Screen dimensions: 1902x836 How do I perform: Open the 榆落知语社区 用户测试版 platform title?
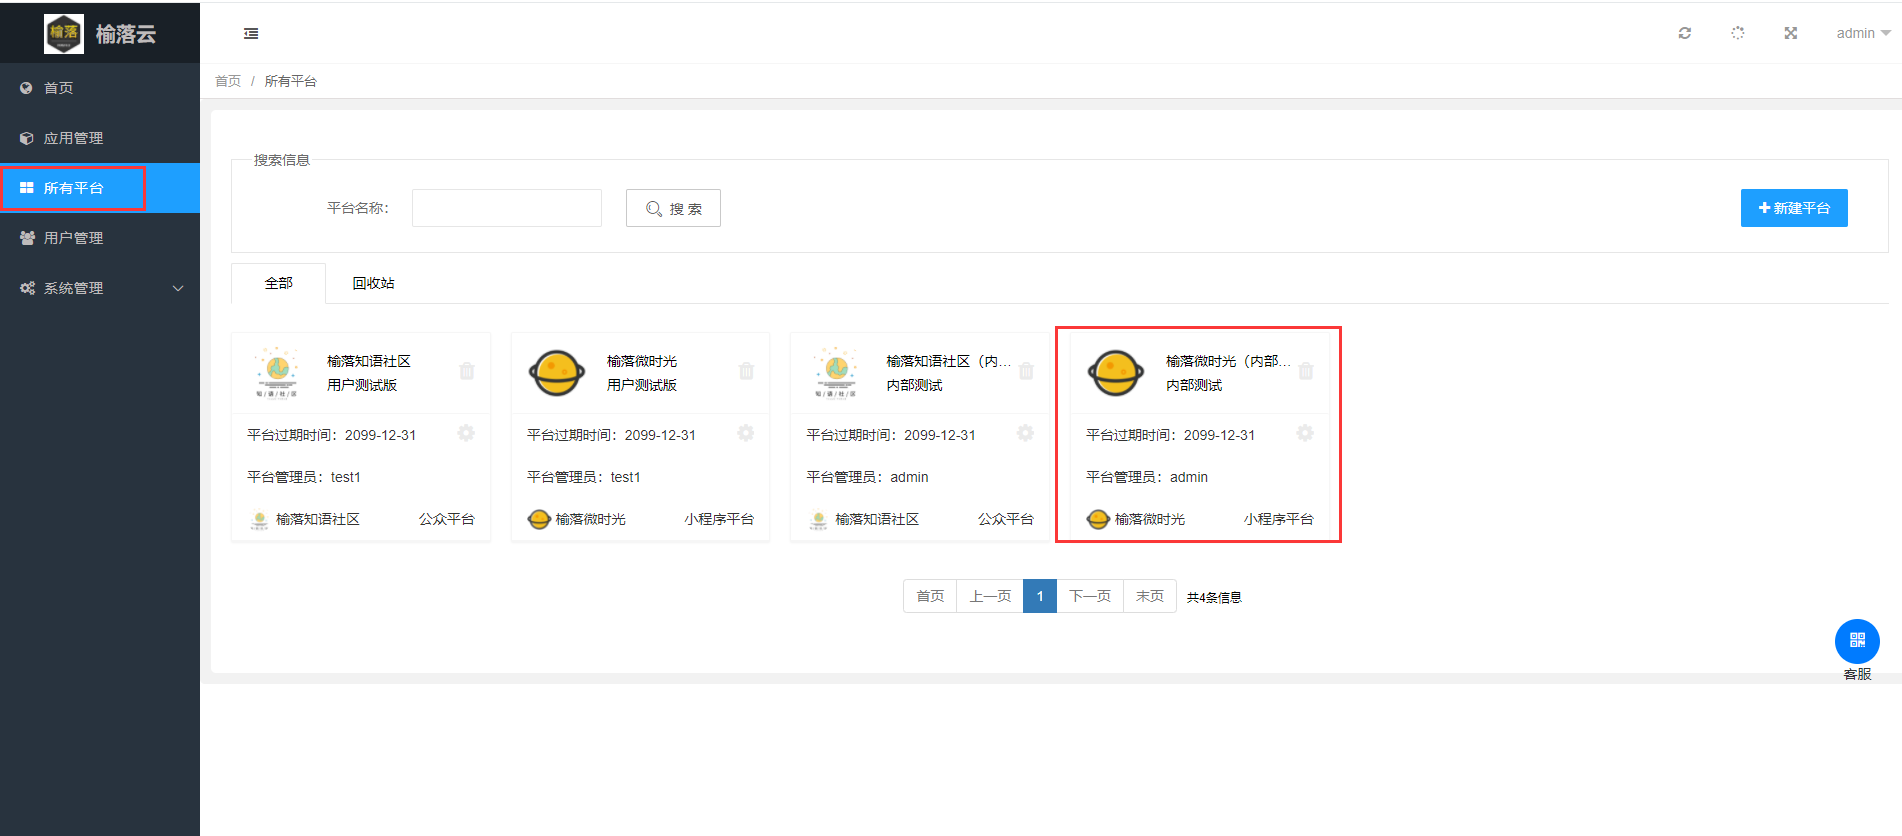click(369, 361)
